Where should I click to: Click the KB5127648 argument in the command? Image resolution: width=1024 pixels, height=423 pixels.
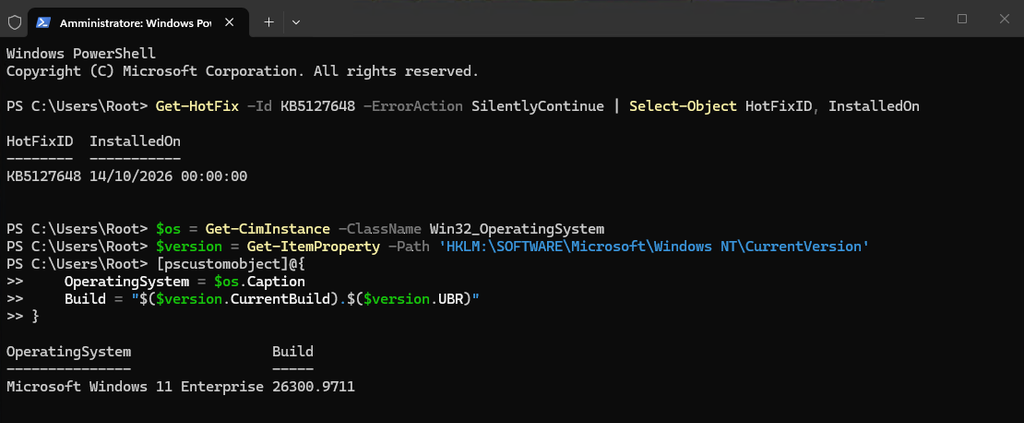pos(318,106)
